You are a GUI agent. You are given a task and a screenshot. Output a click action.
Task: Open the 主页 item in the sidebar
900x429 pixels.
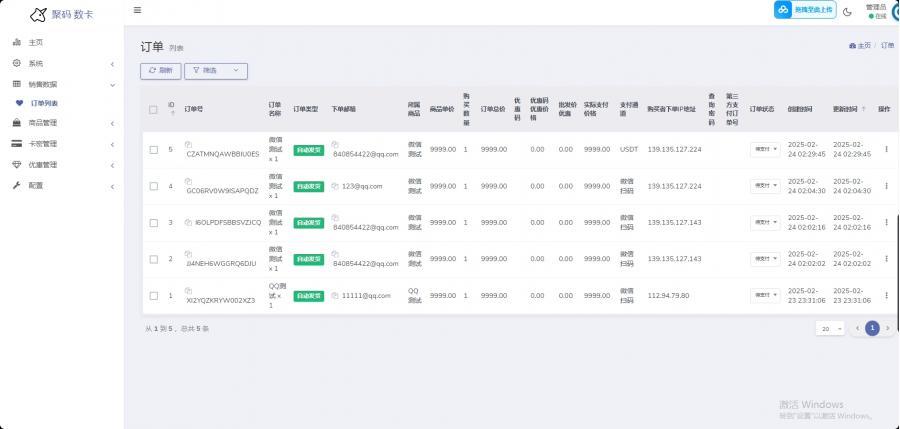pos(35,42)
